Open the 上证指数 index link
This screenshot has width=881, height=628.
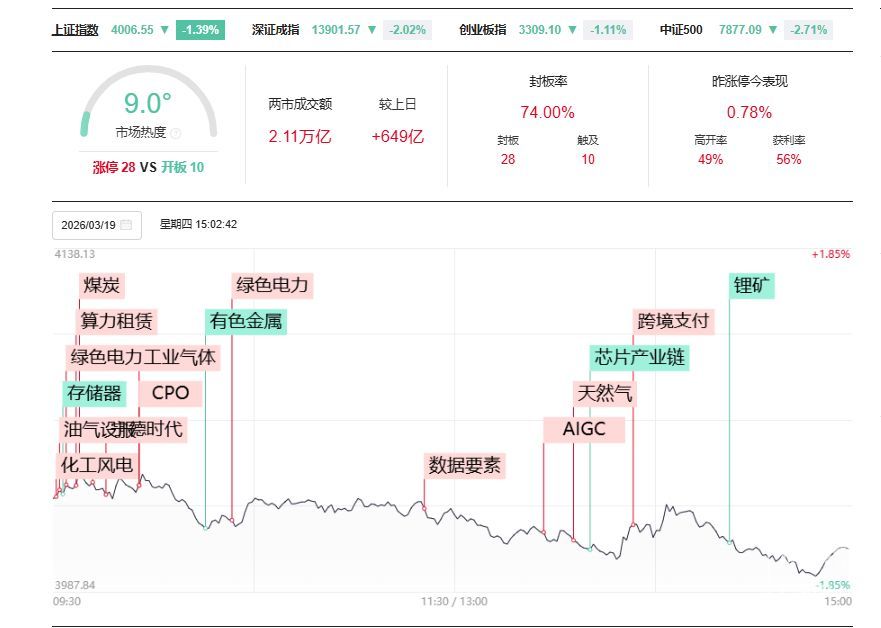click(x=75, y=30)
